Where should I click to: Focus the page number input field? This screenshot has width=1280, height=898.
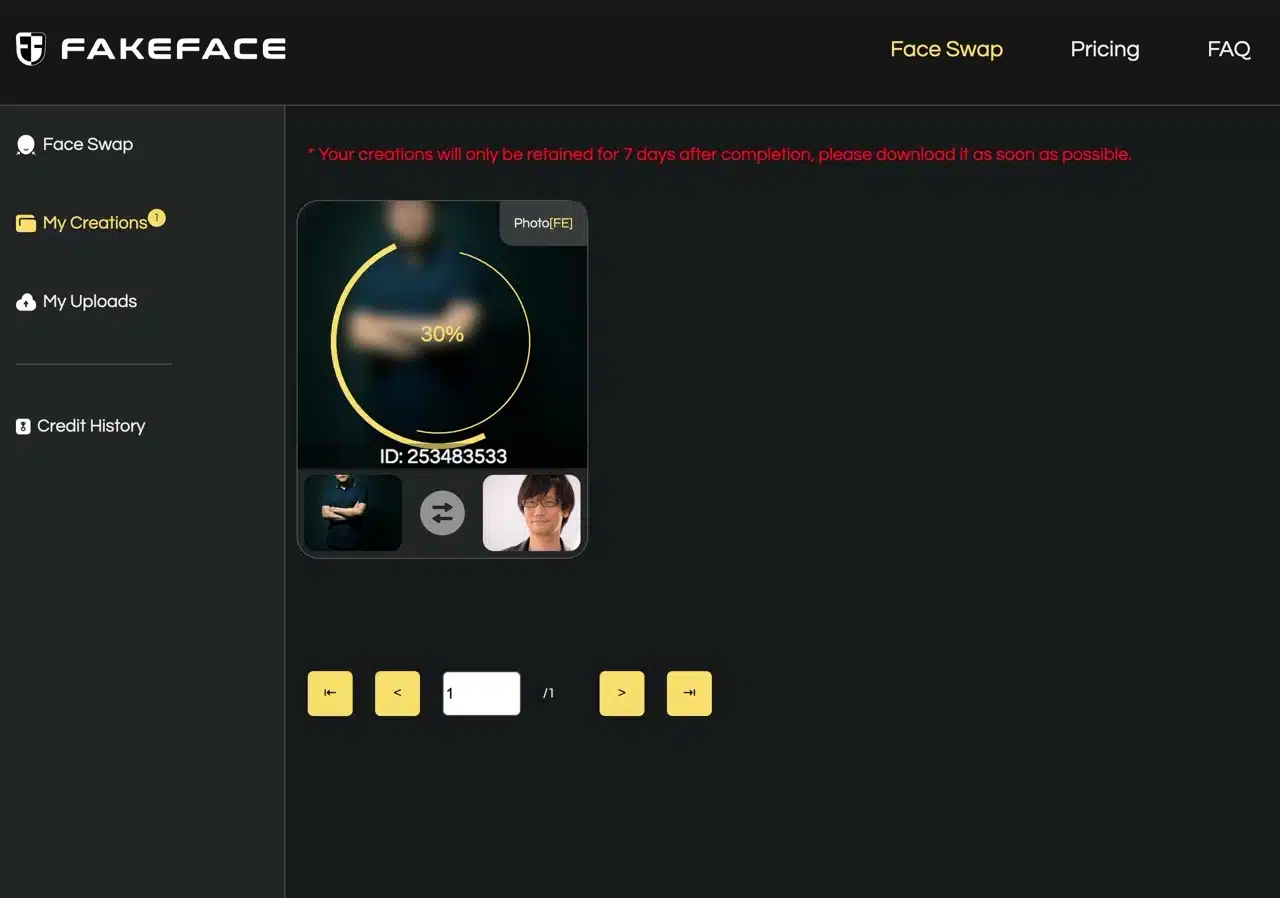pos(481,693)
